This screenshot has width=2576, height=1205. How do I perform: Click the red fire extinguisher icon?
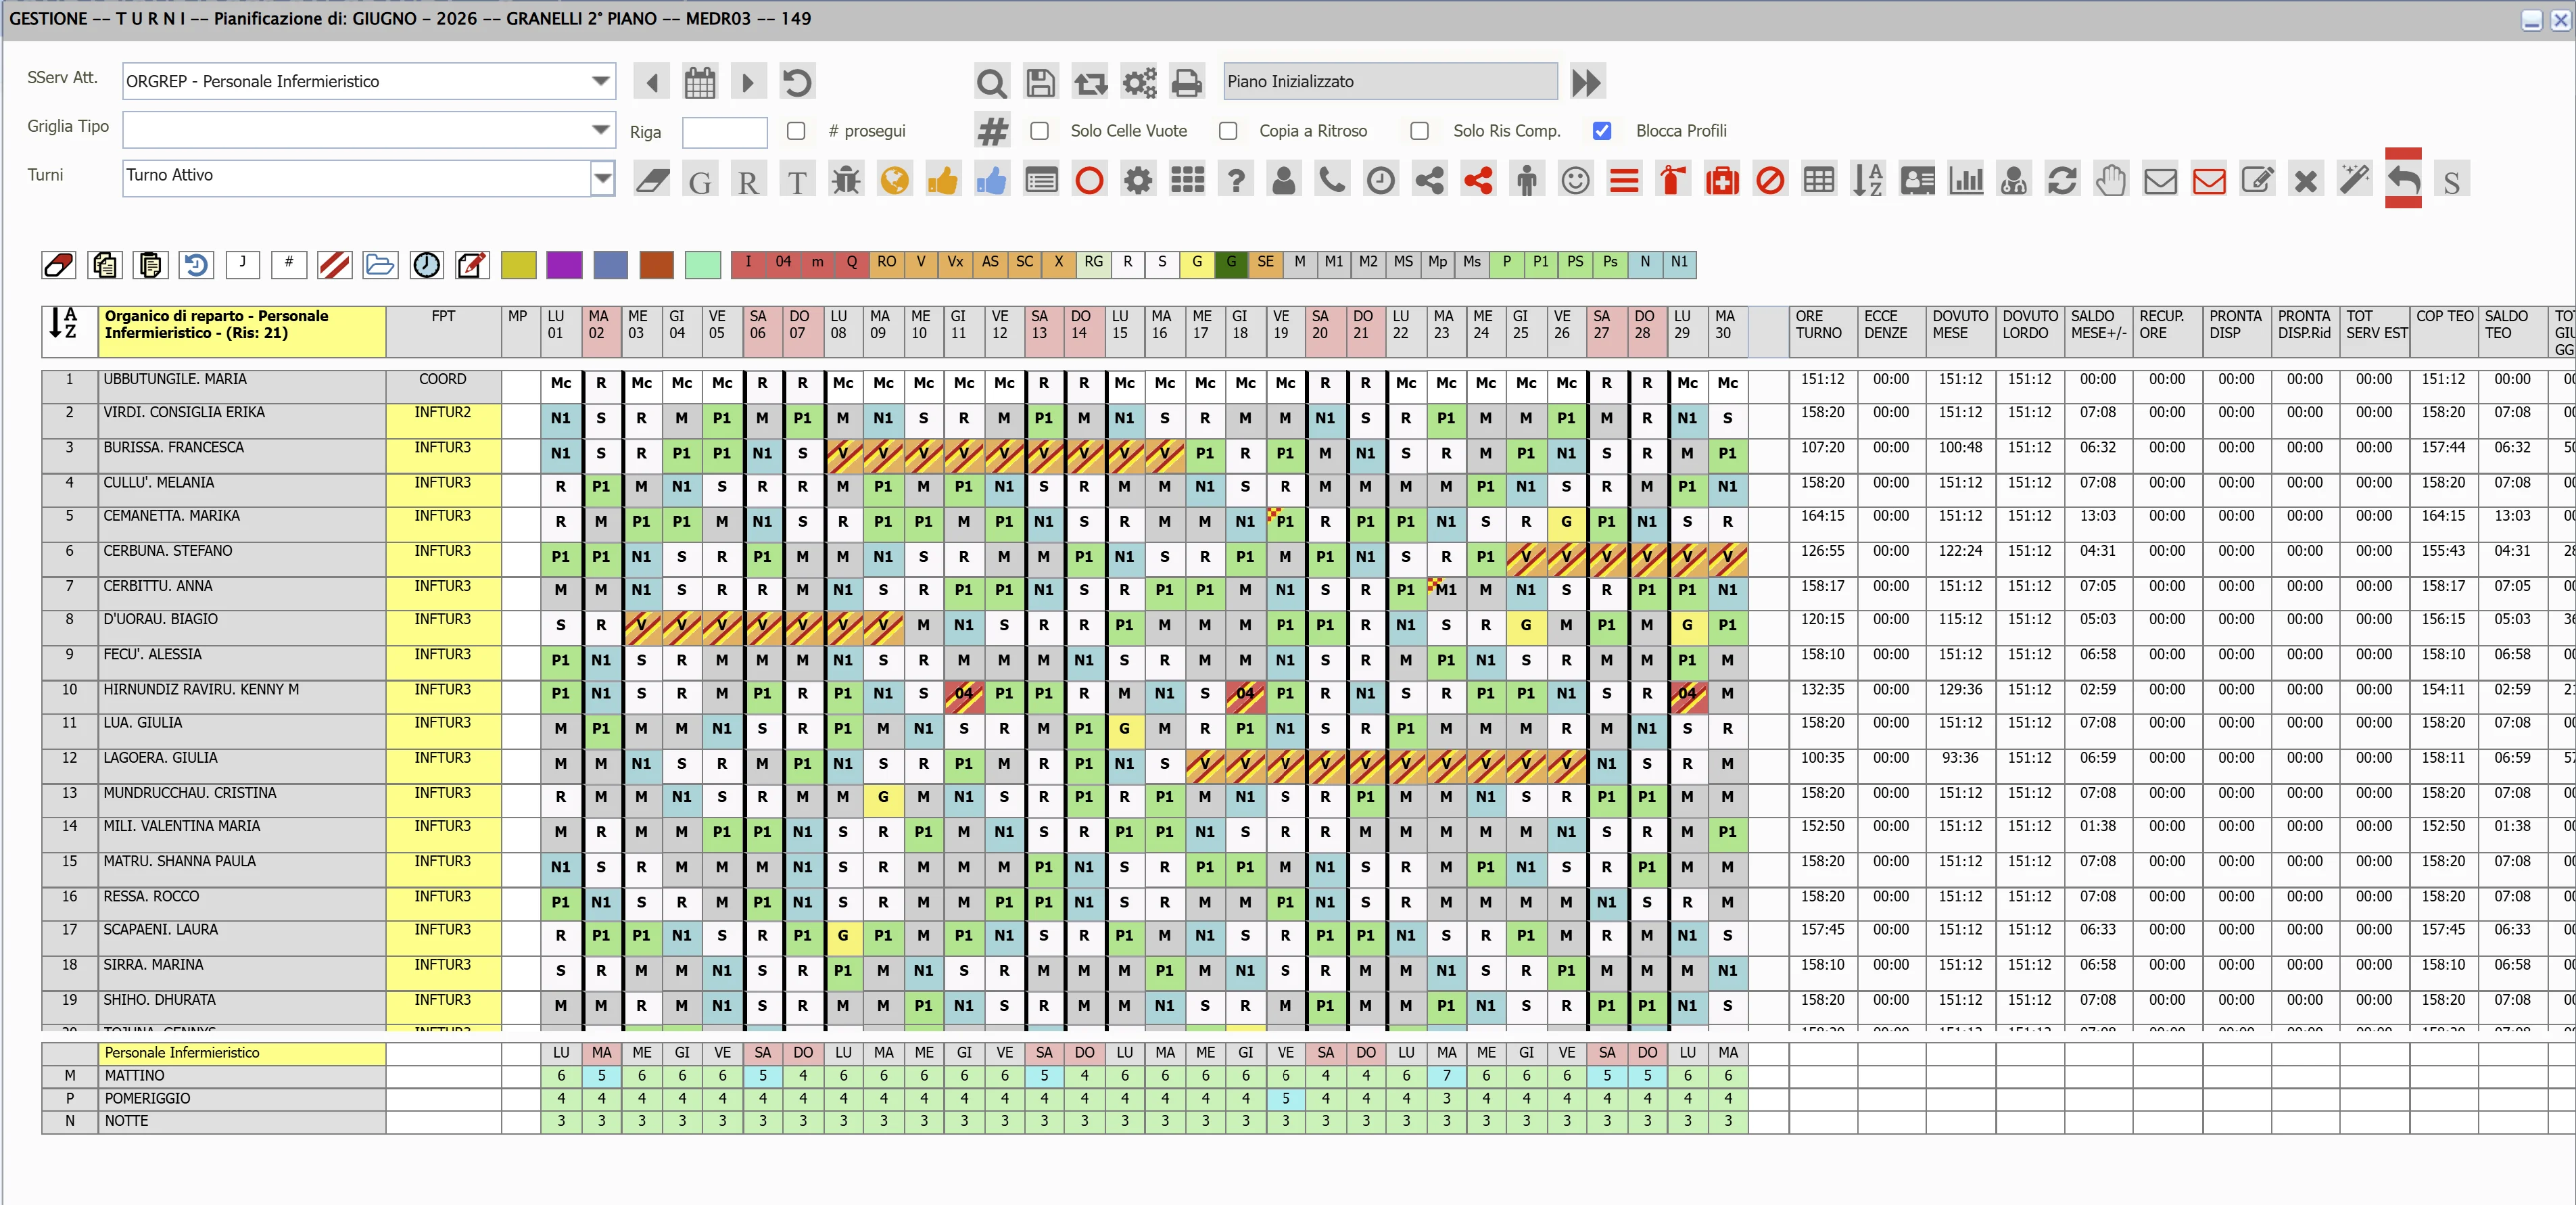click(x=1673, y=181)
